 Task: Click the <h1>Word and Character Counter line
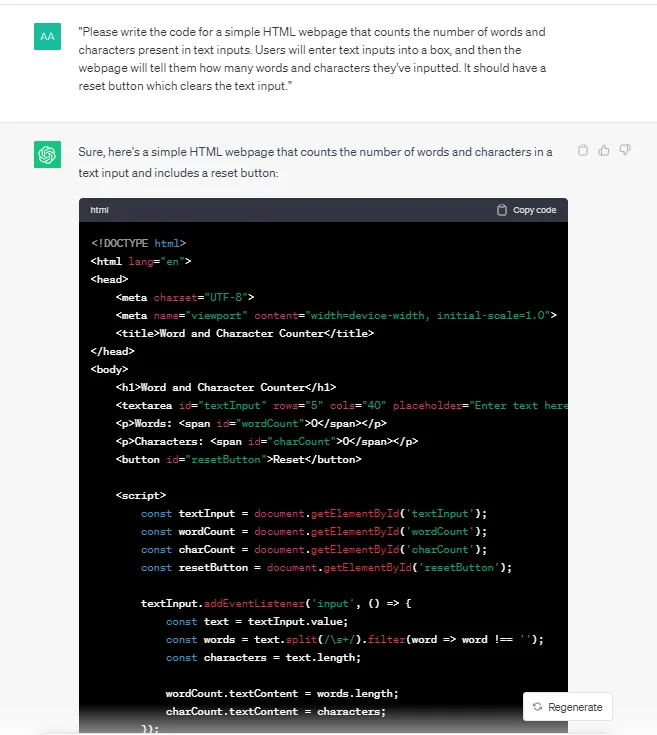(226, 387)
